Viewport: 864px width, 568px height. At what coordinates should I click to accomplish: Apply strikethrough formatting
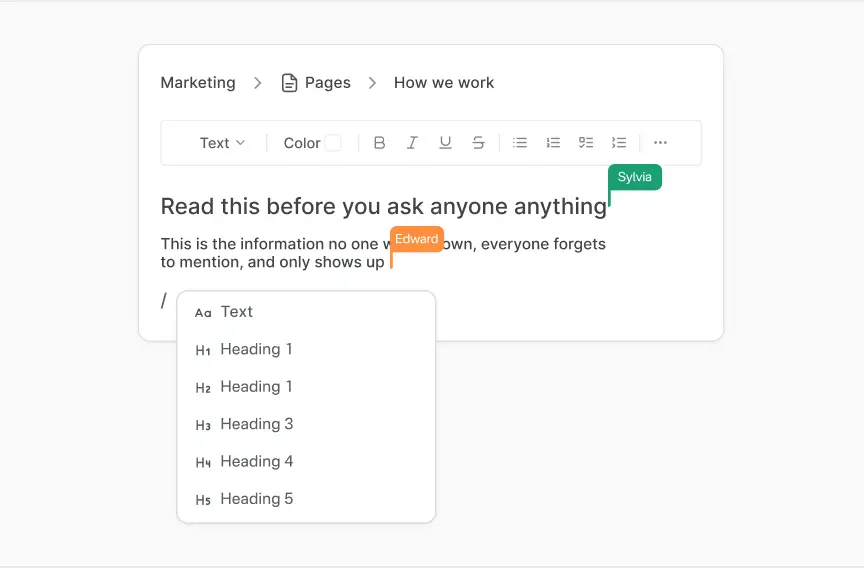478,143
